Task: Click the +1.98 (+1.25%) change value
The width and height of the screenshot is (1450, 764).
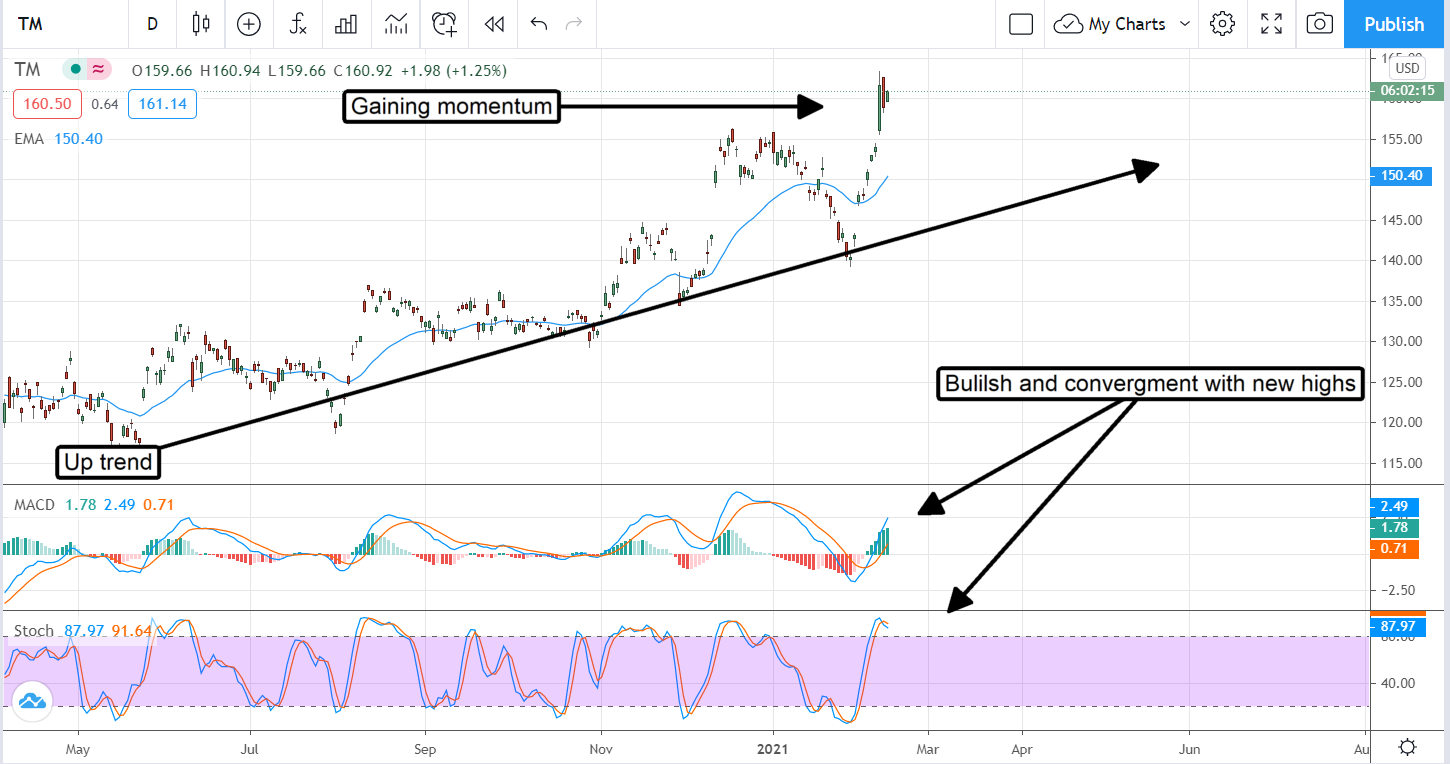Action: (454, 70)
